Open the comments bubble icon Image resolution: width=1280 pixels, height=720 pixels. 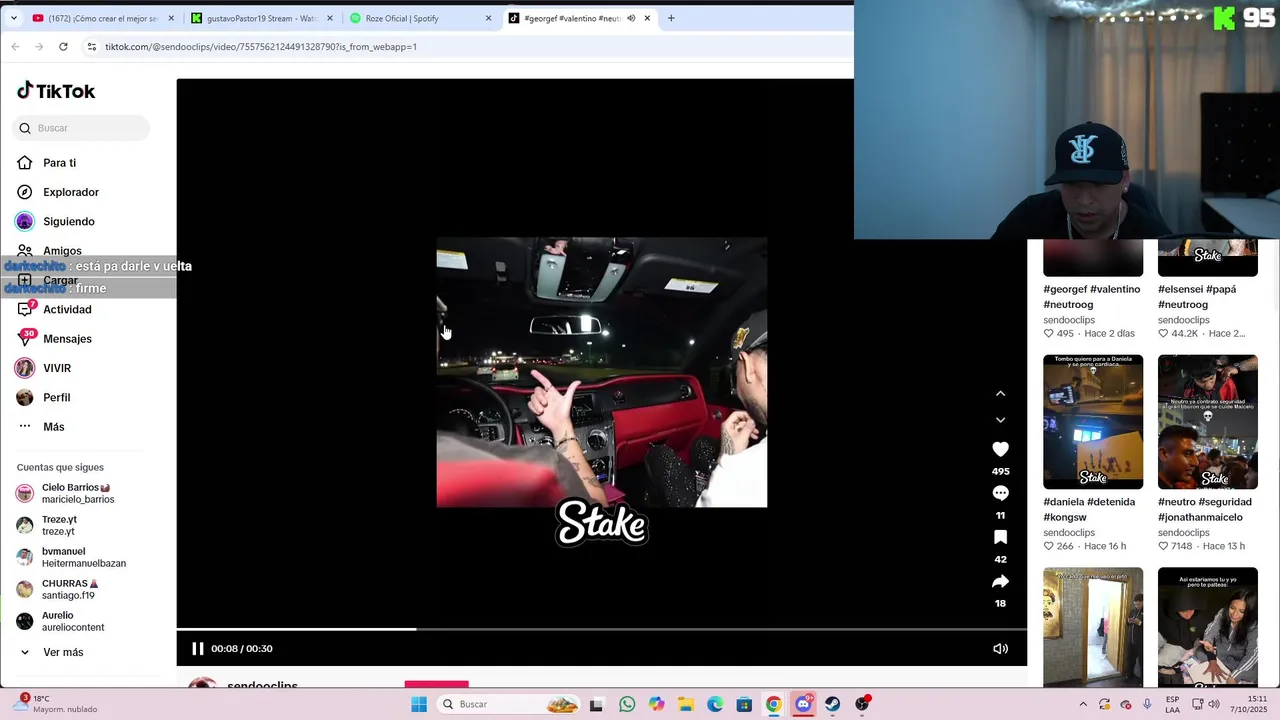click(1000, 493)
